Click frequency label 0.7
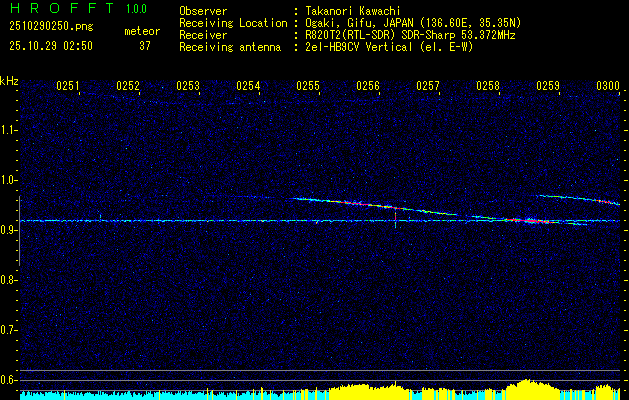The width and height of the screenshot is (629, 400). (8, 330)
